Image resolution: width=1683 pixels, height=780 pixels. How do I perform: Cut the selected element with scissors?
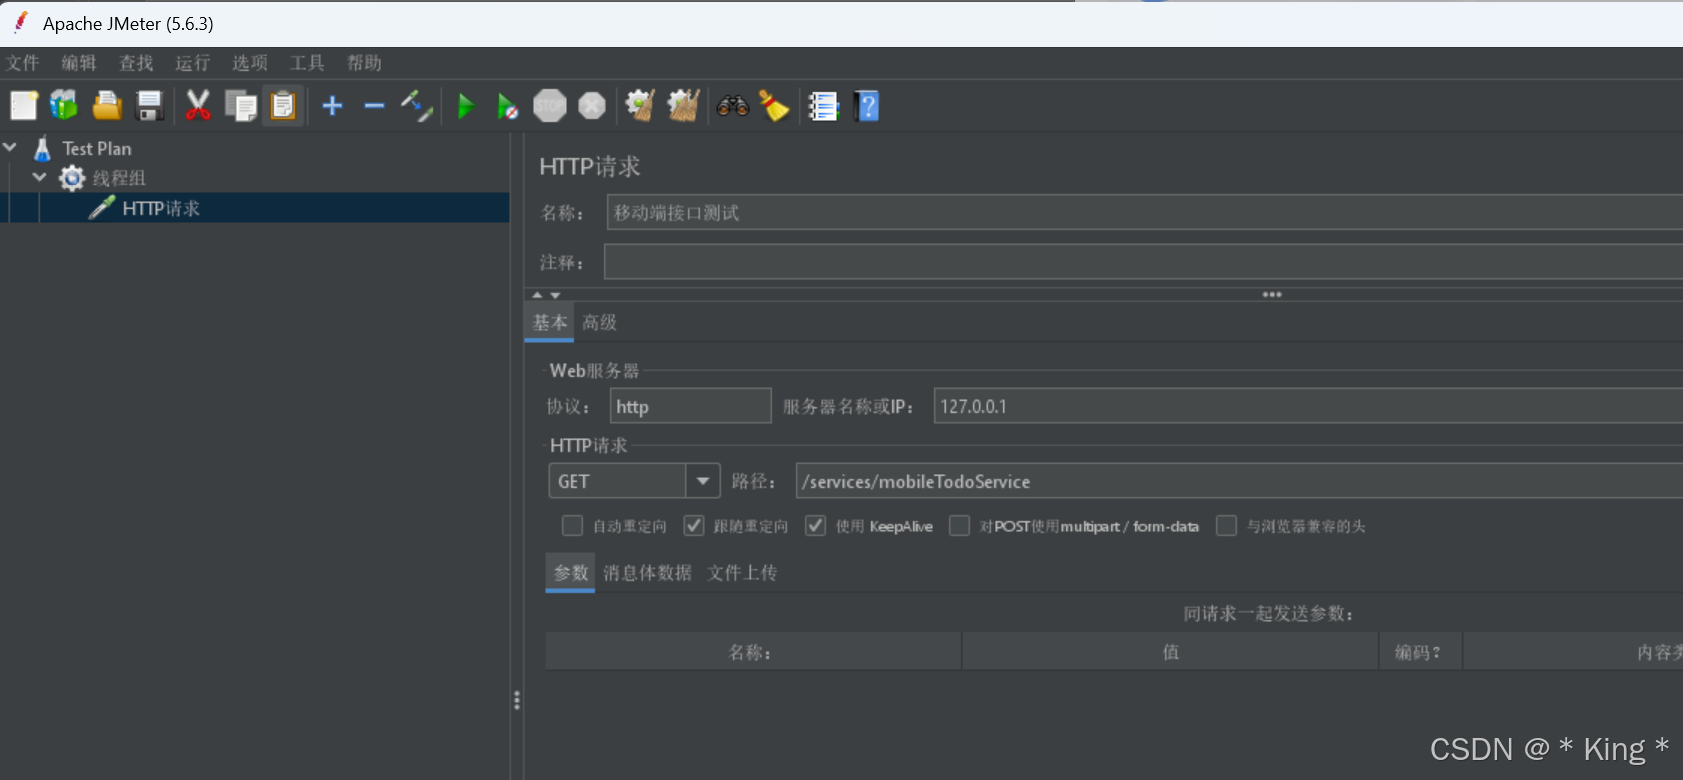pos(198,105)
